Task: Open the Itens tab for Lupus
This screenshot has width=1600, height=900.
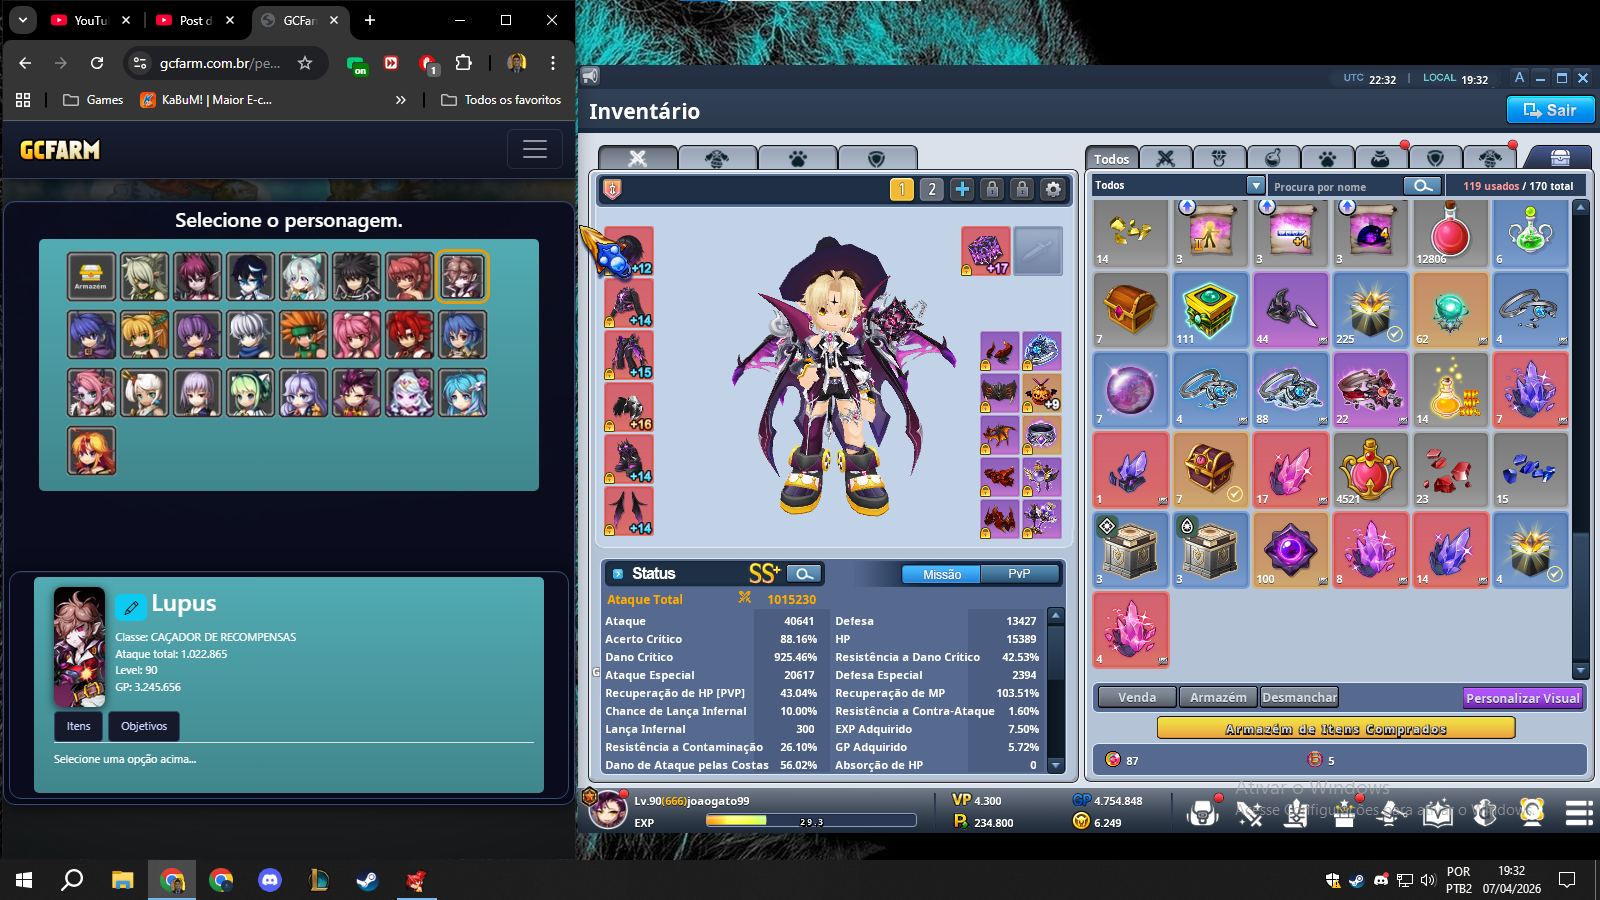Action: pyautogui.click(x=79, y=726)
